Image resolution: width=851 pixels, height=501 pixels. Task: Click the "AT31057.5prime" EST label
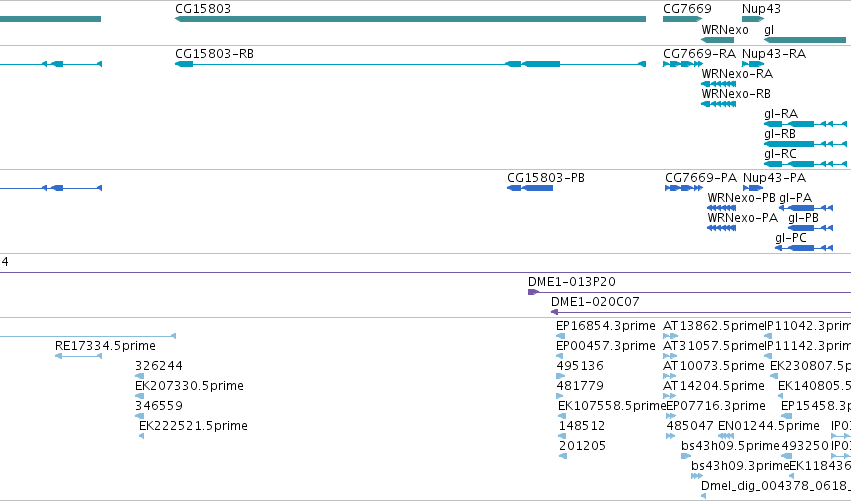714,346
